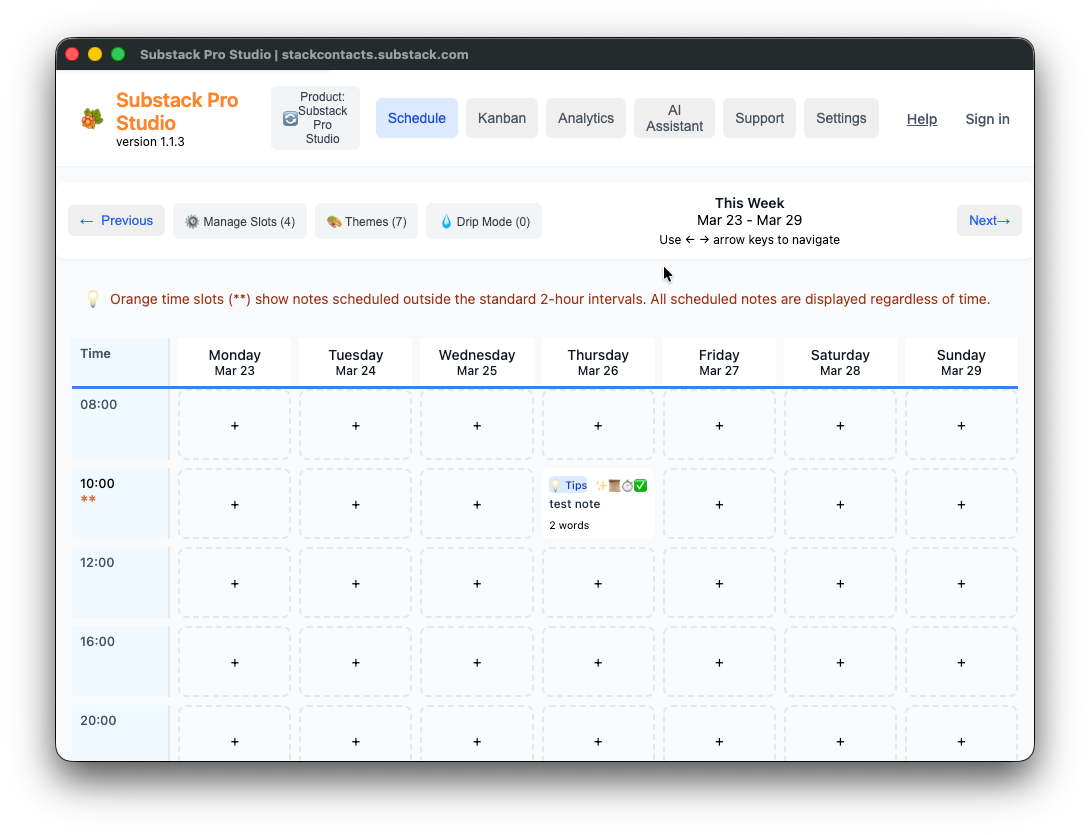Click the palette icon in Themes (7)
The width and height of the screenshot is (1090, 835).
point(334,222)
